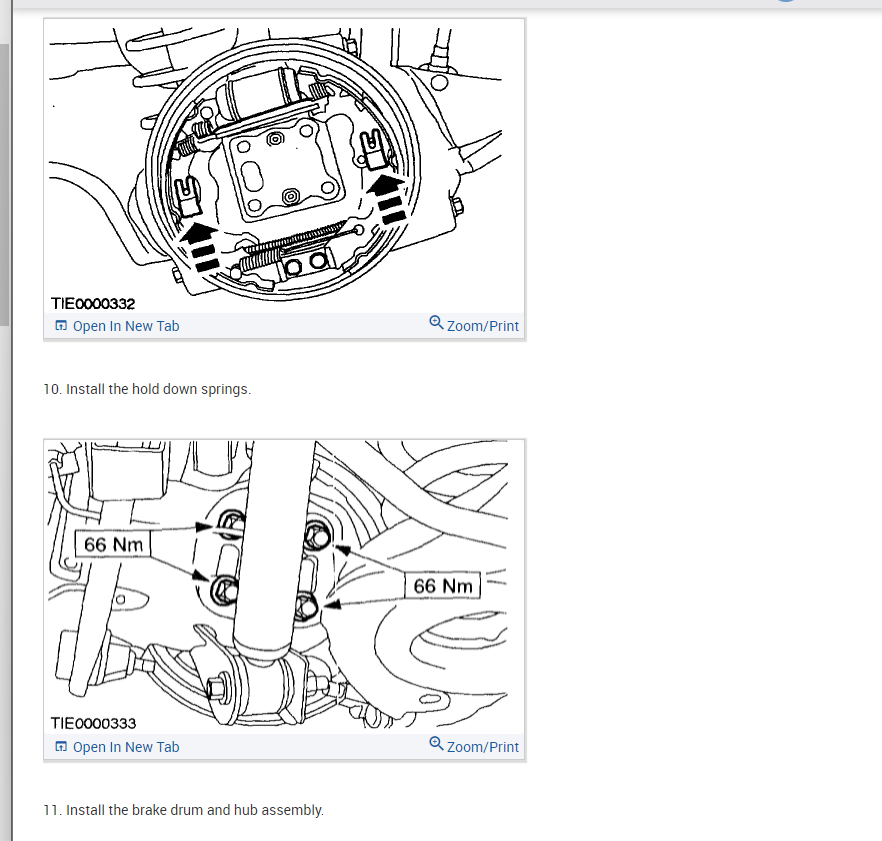The image size is (882, 841).
Task: Click Zoom/Print for diagram TIE0000332
Action: [x=474, y=324]
